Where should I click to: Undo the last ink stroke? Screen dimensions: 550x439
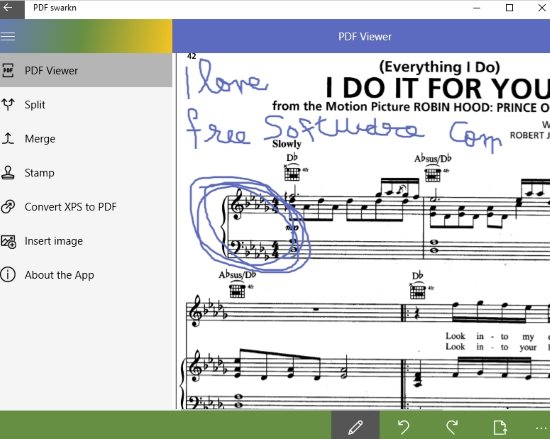(403, 427)
